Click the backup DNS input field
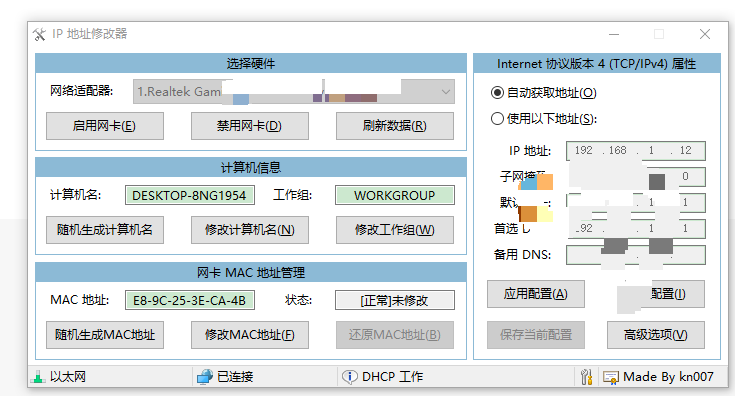Screen dimensions: 735x396 [x=636, y=255]
